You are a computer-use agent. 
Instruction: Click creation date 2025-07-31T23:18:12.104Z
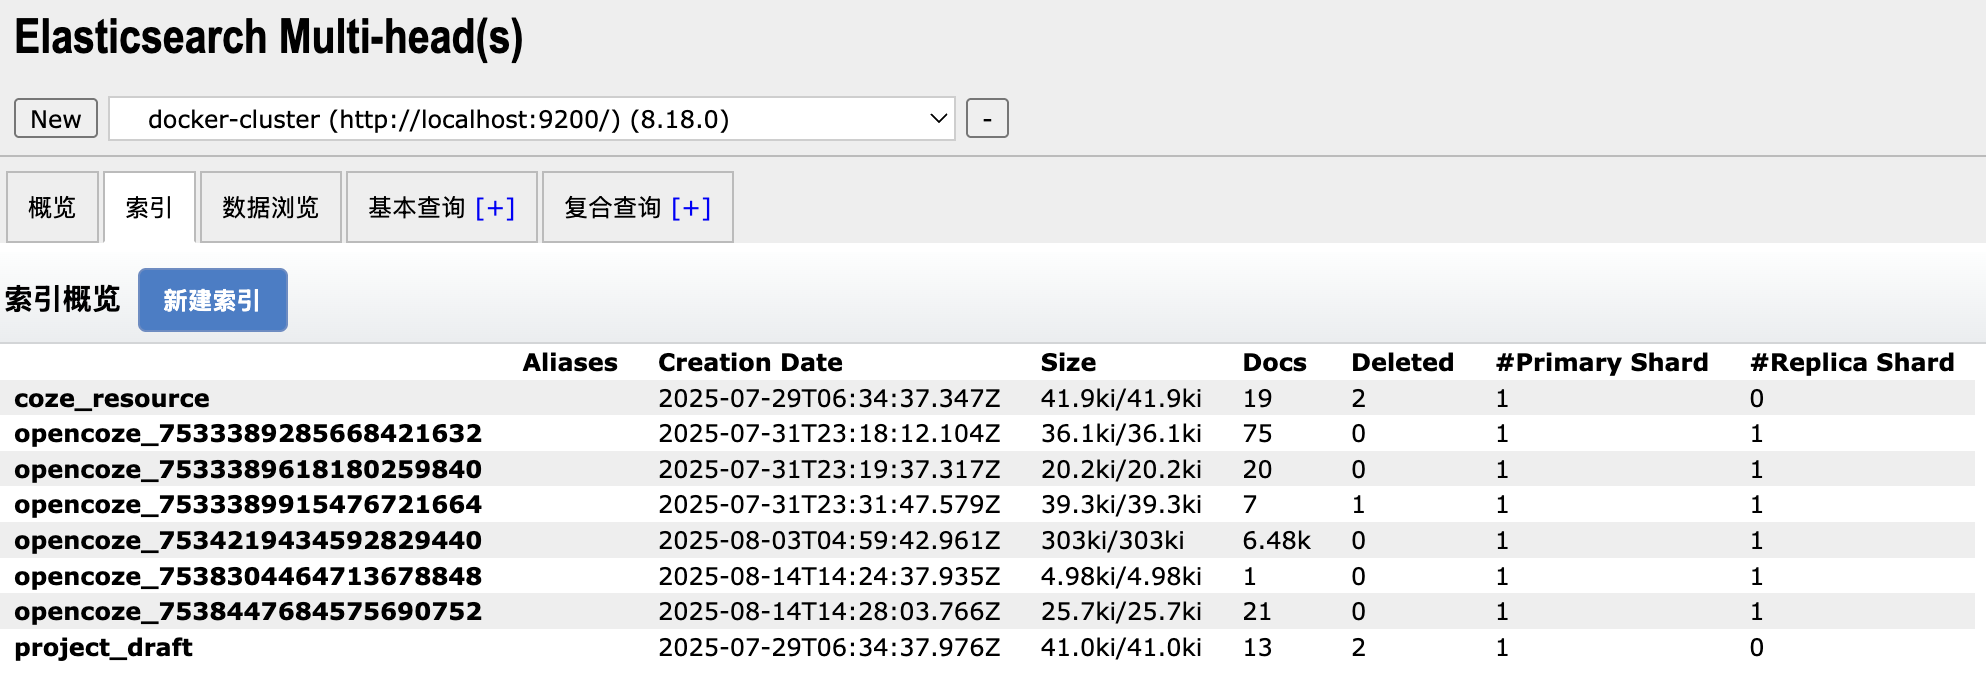(829, 433)
